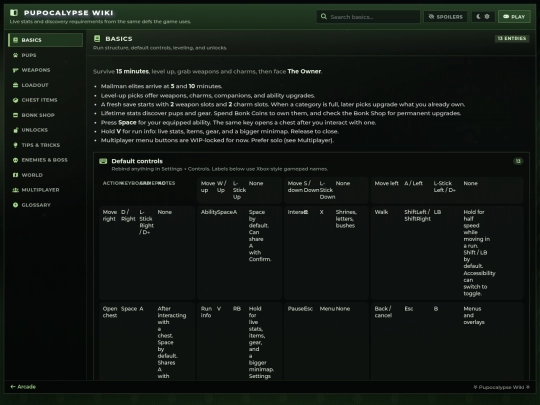The image size is (540, 405).
Task: Focus the Search basics field
Action: [368, 17]
